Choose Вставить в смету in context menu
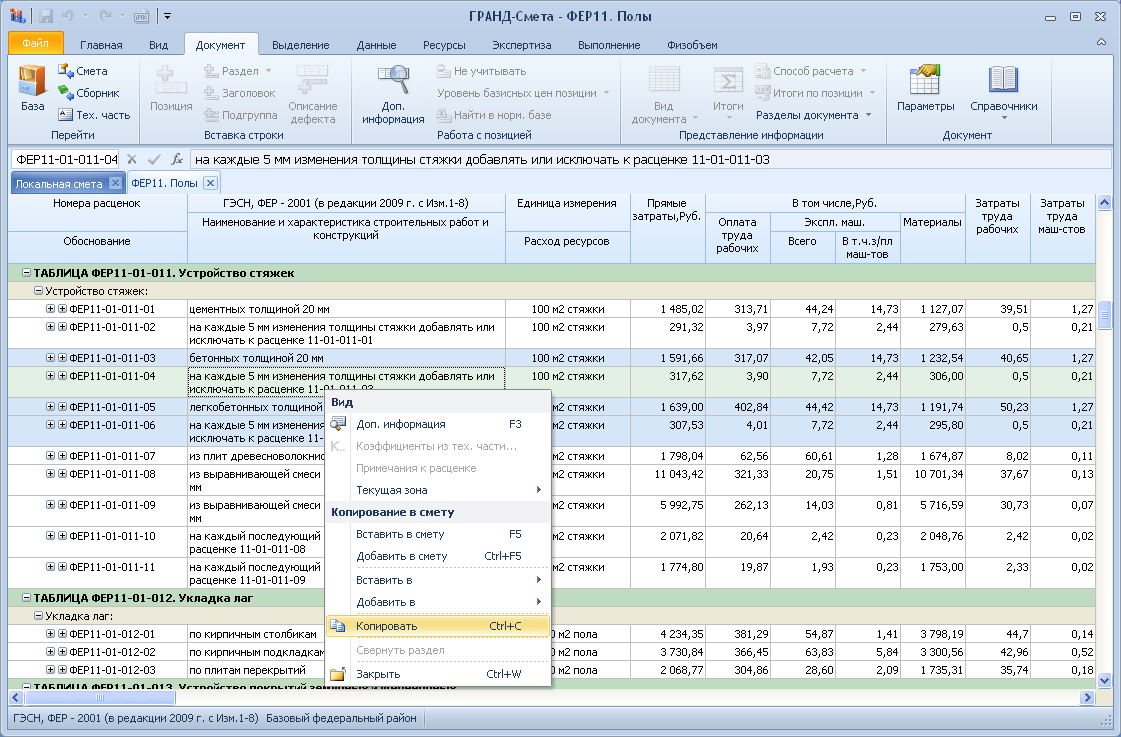The image size is (1121, 737). click(438, 534)
